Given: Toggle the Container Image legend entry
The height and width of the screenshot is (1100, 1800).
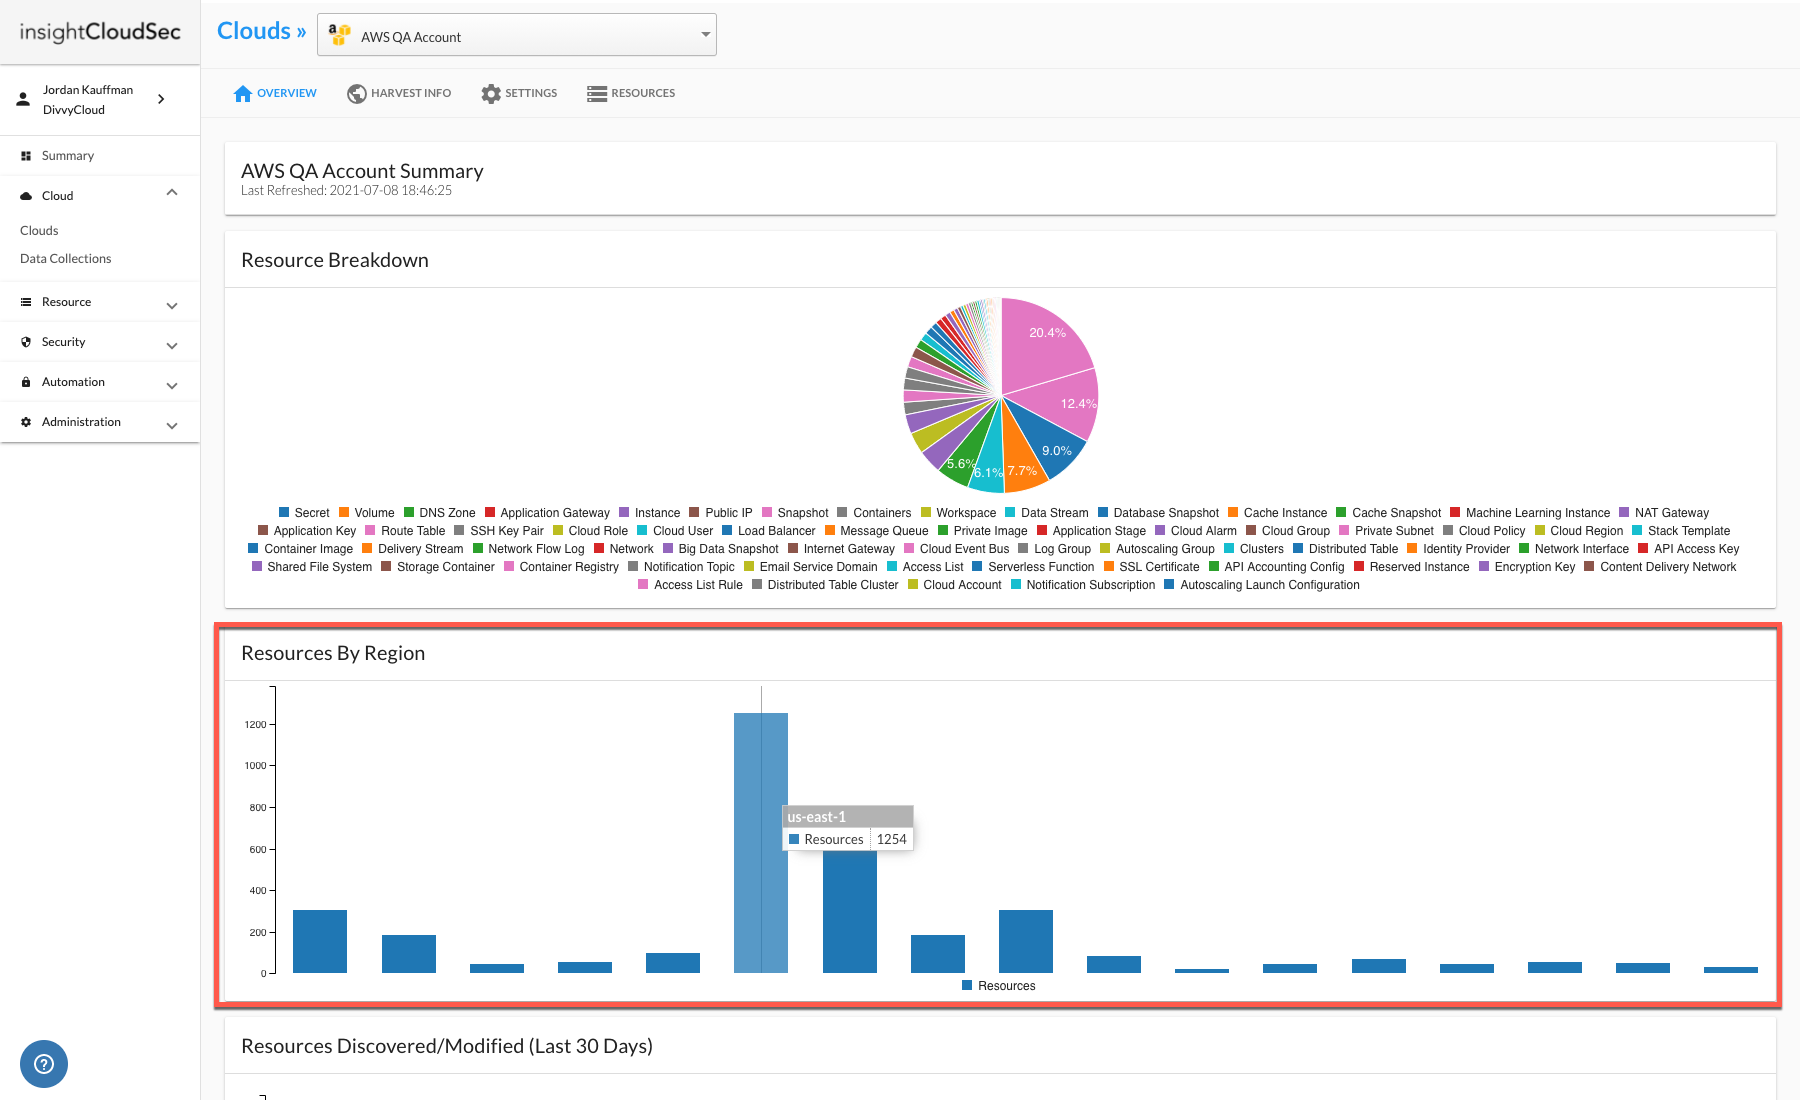Looking at the screenshot, I should coord(301,549).
